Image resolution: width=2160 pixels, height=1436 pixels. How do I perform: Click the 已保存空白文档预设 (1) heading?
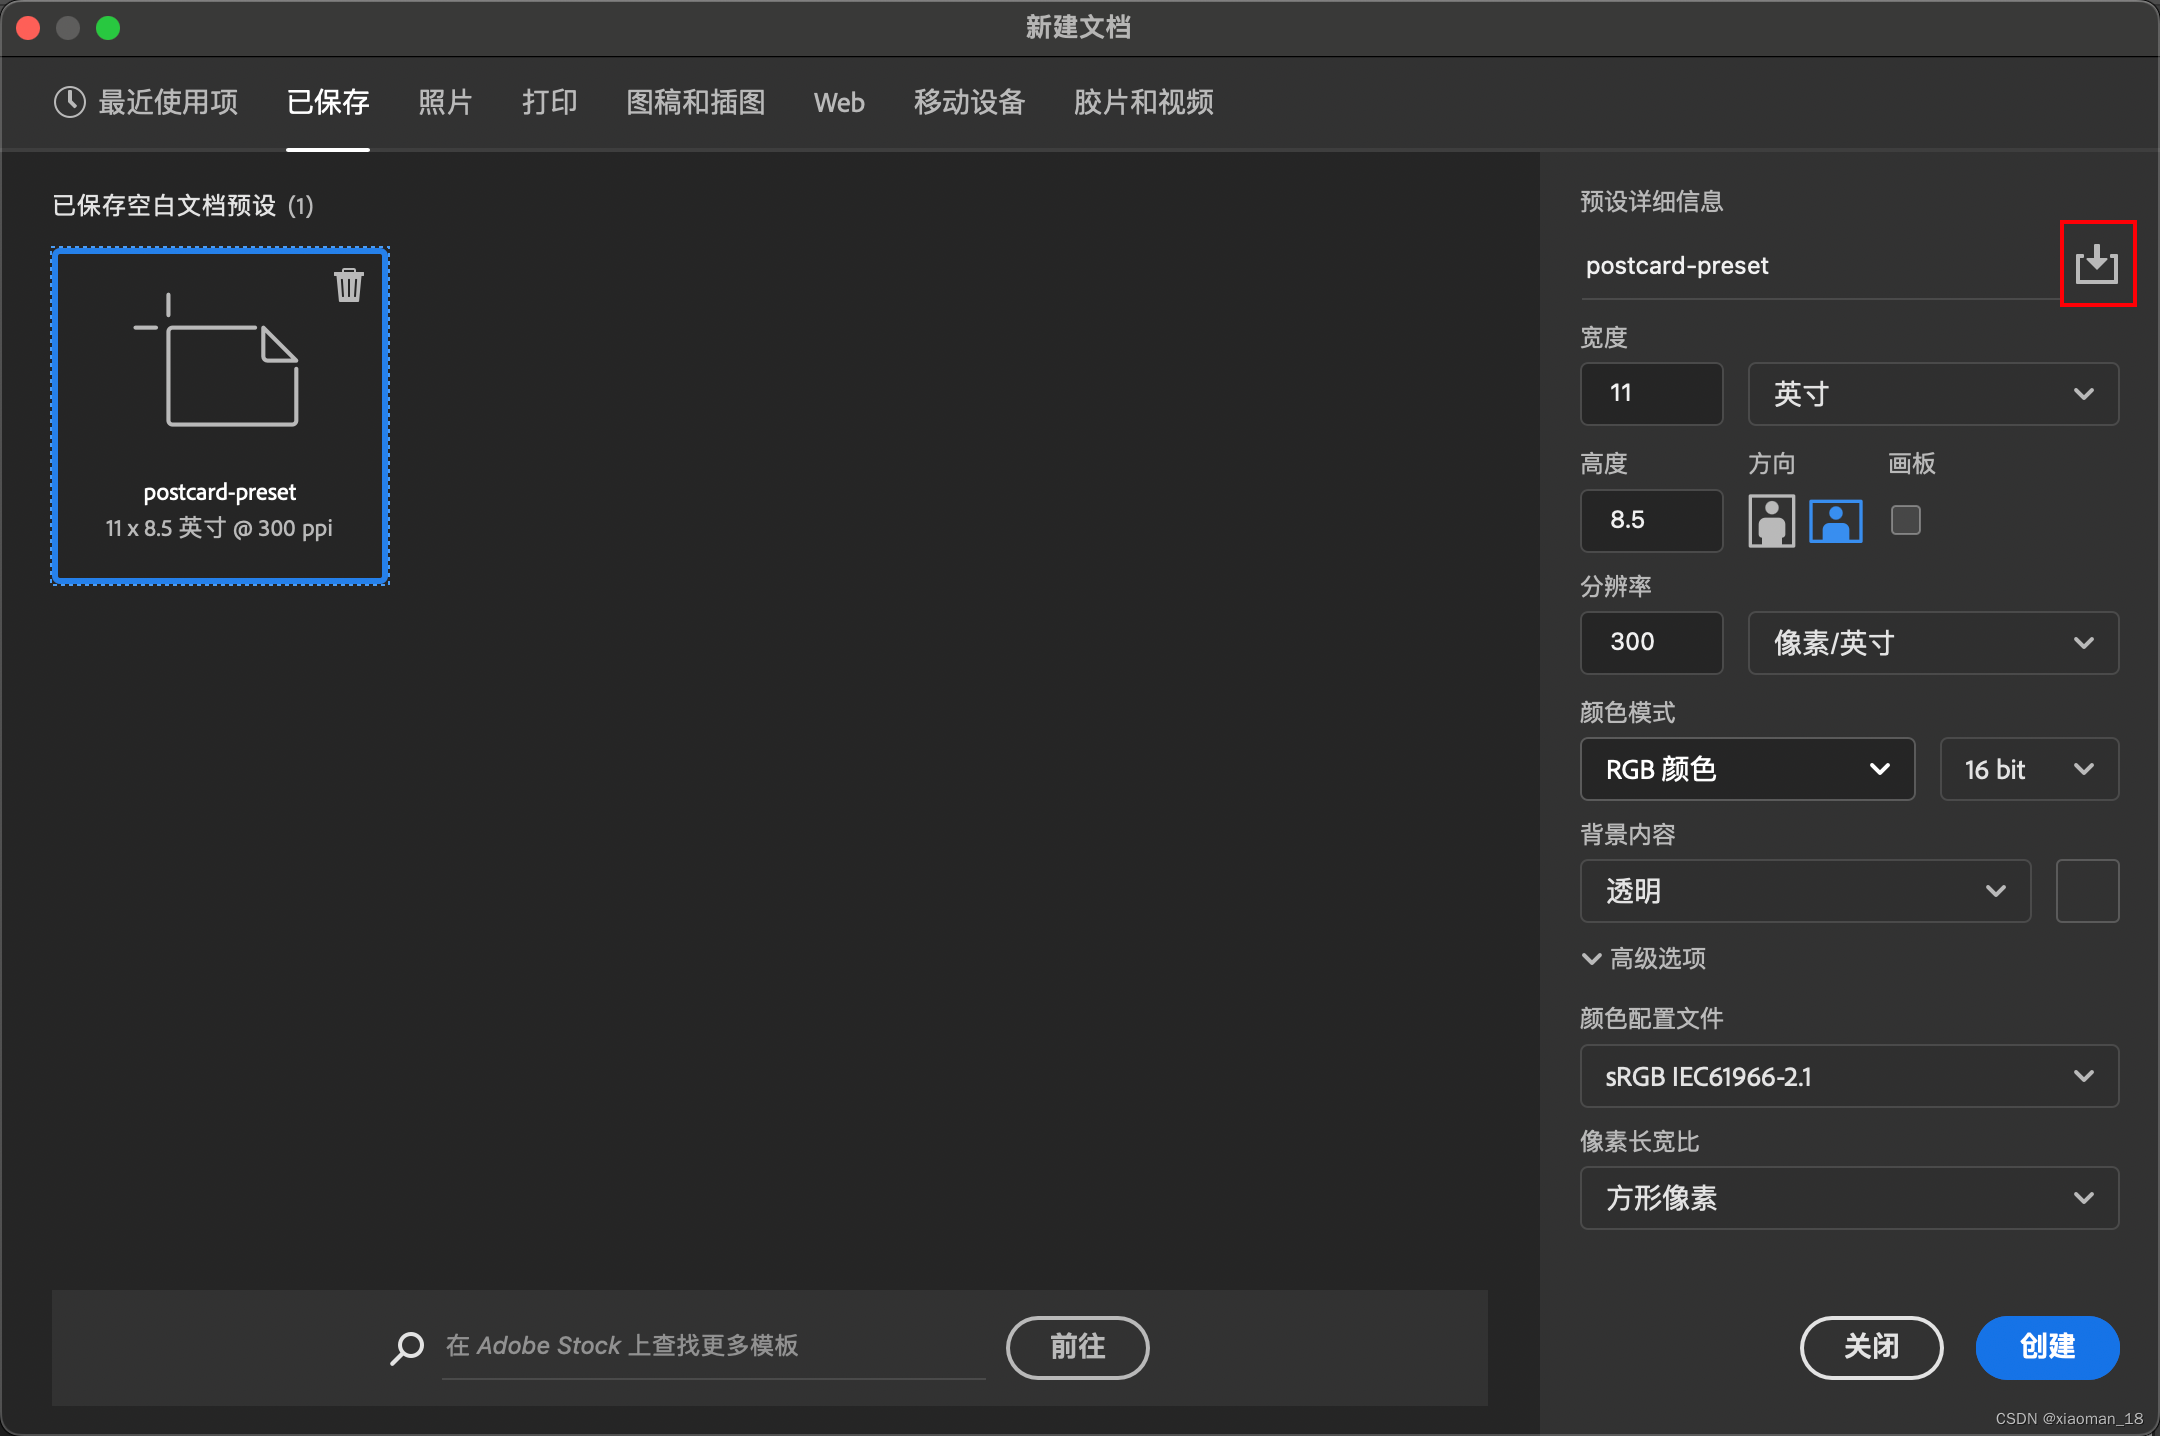(183, 206)
